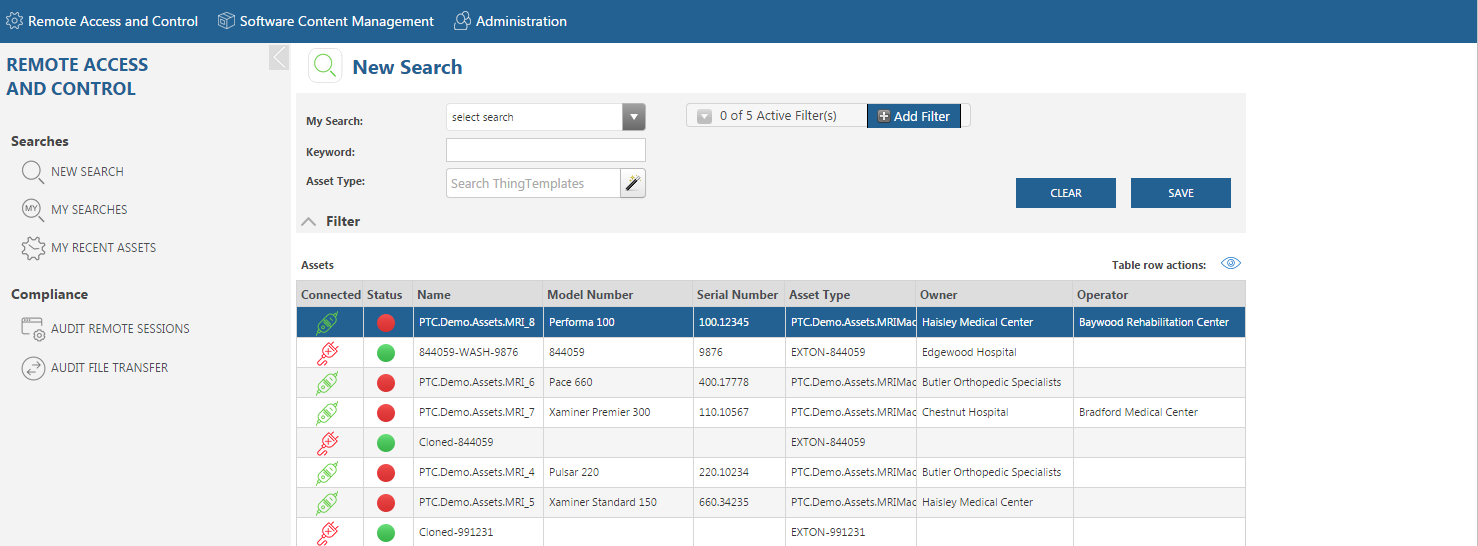This screenshot has width=1478, height=546.
Task: Click the MY SEARCHES icon
Action: [33, 210]
